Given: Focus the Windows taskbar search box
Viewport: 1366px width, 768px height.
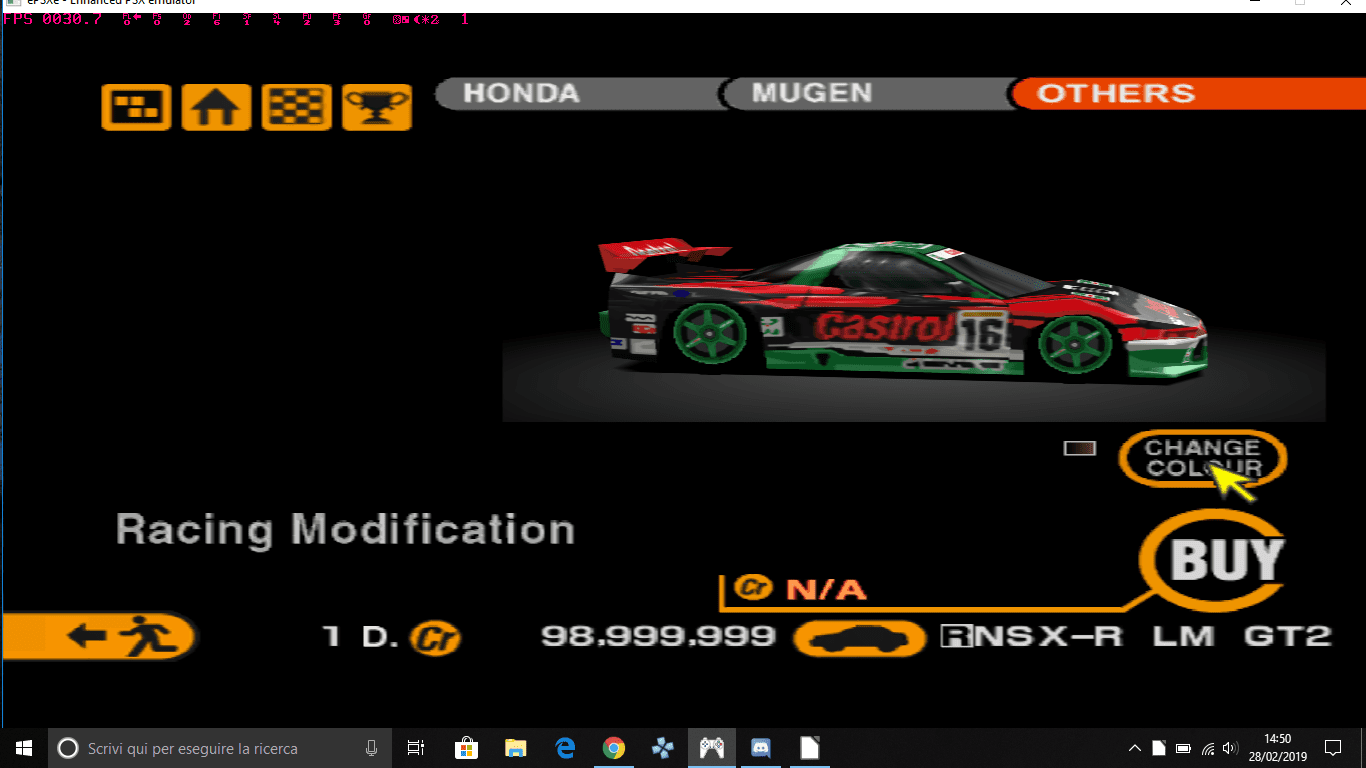Looking at the screenshot, I should point(218,748).
